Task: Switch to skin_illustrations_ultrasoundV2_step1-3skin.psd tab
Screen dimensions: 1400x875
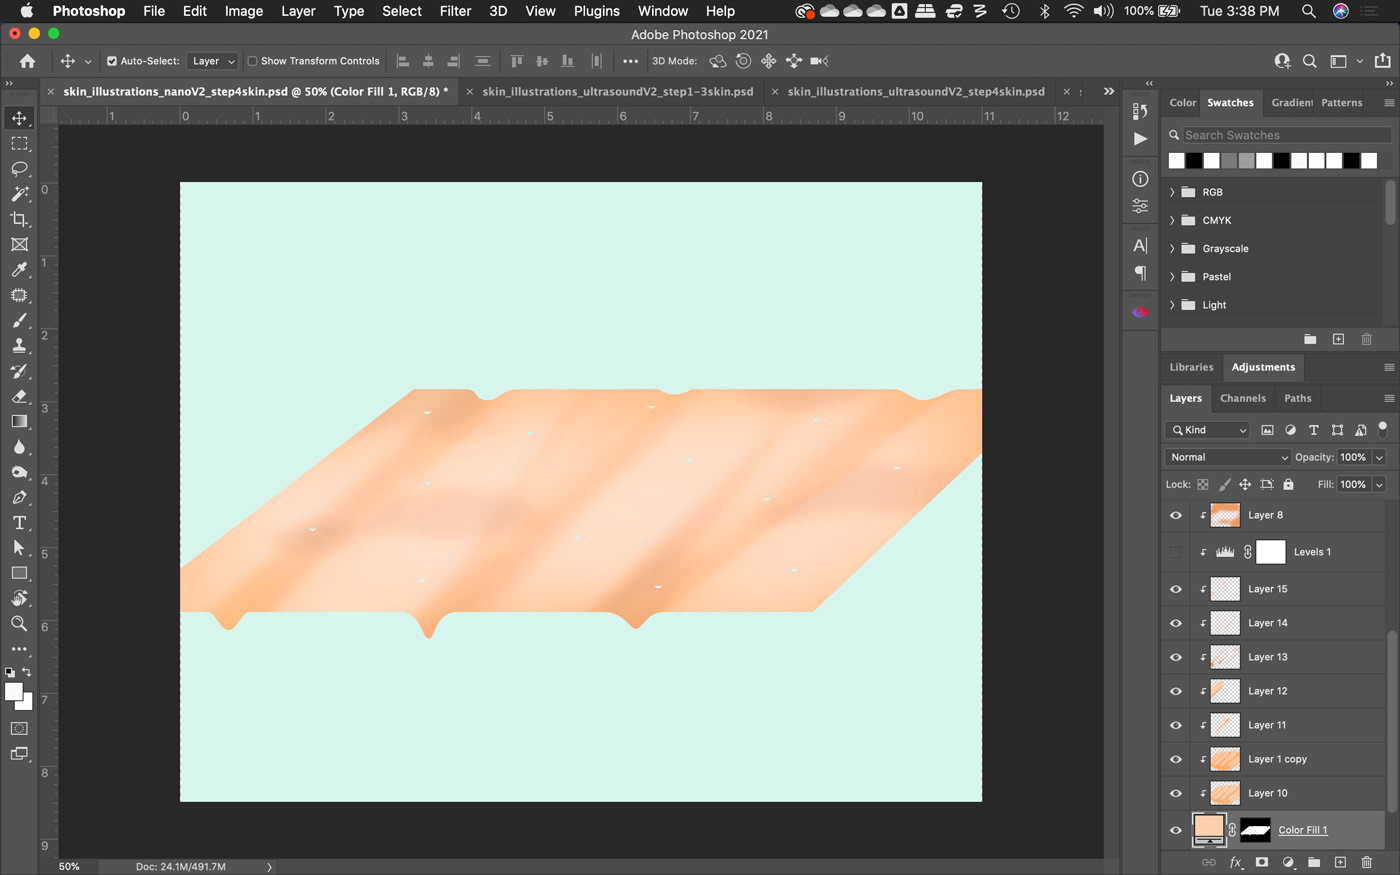Action: click(617, 91)
